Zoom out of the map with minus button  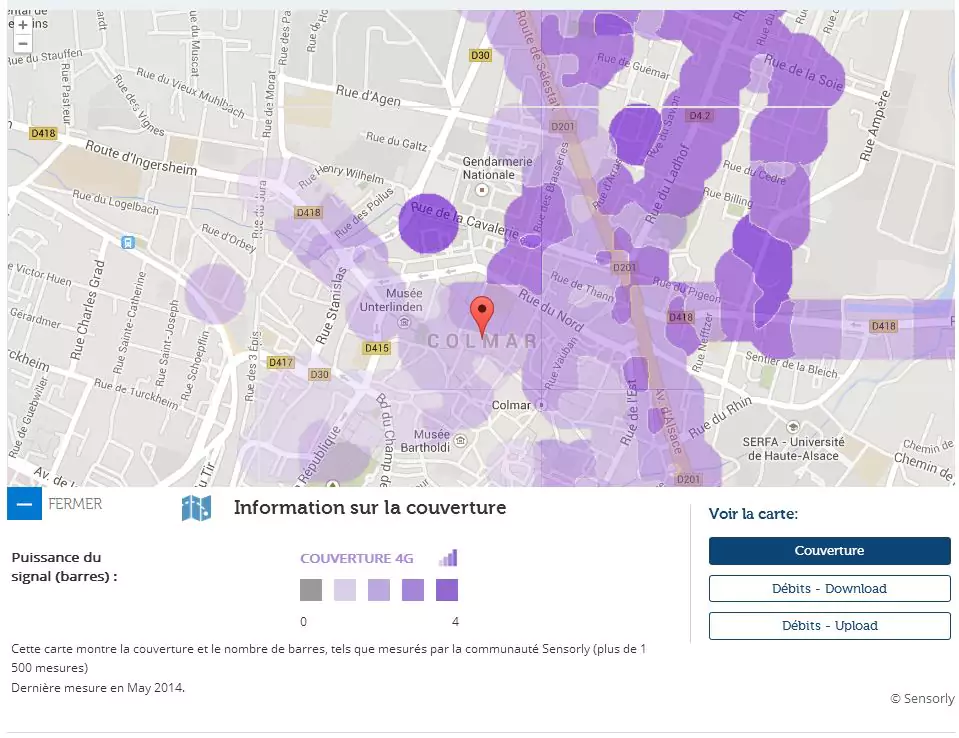tap(23, 43)
